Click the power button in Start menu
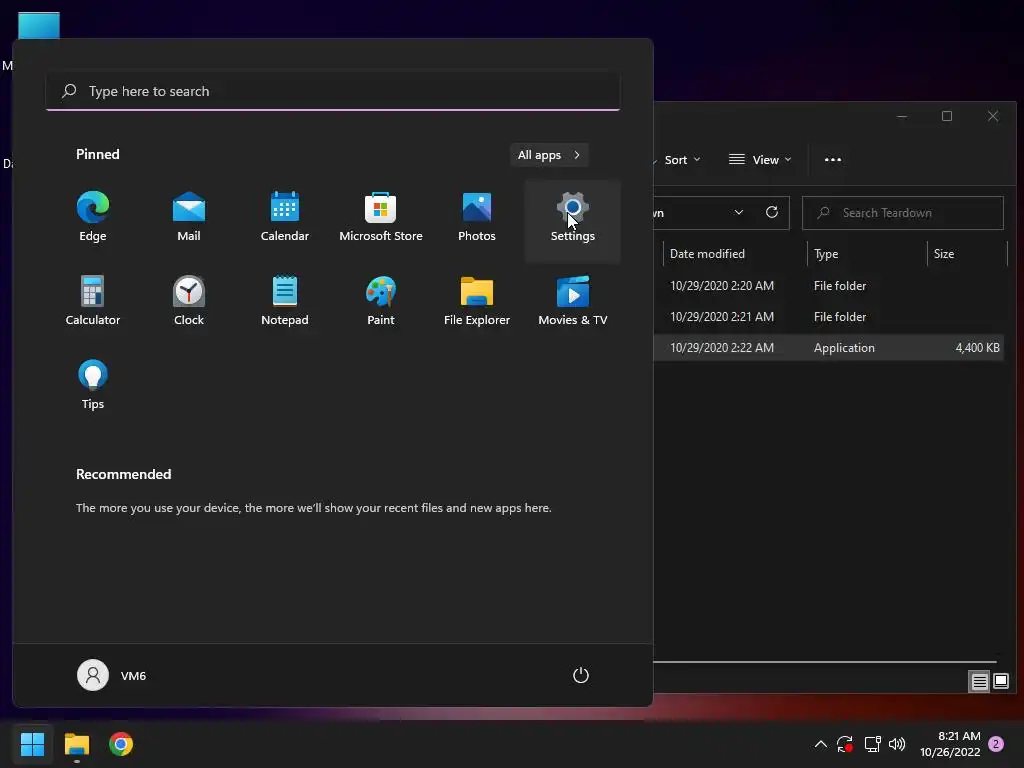The width and height of the screenshot is (1024, 768). click(581, 675)
